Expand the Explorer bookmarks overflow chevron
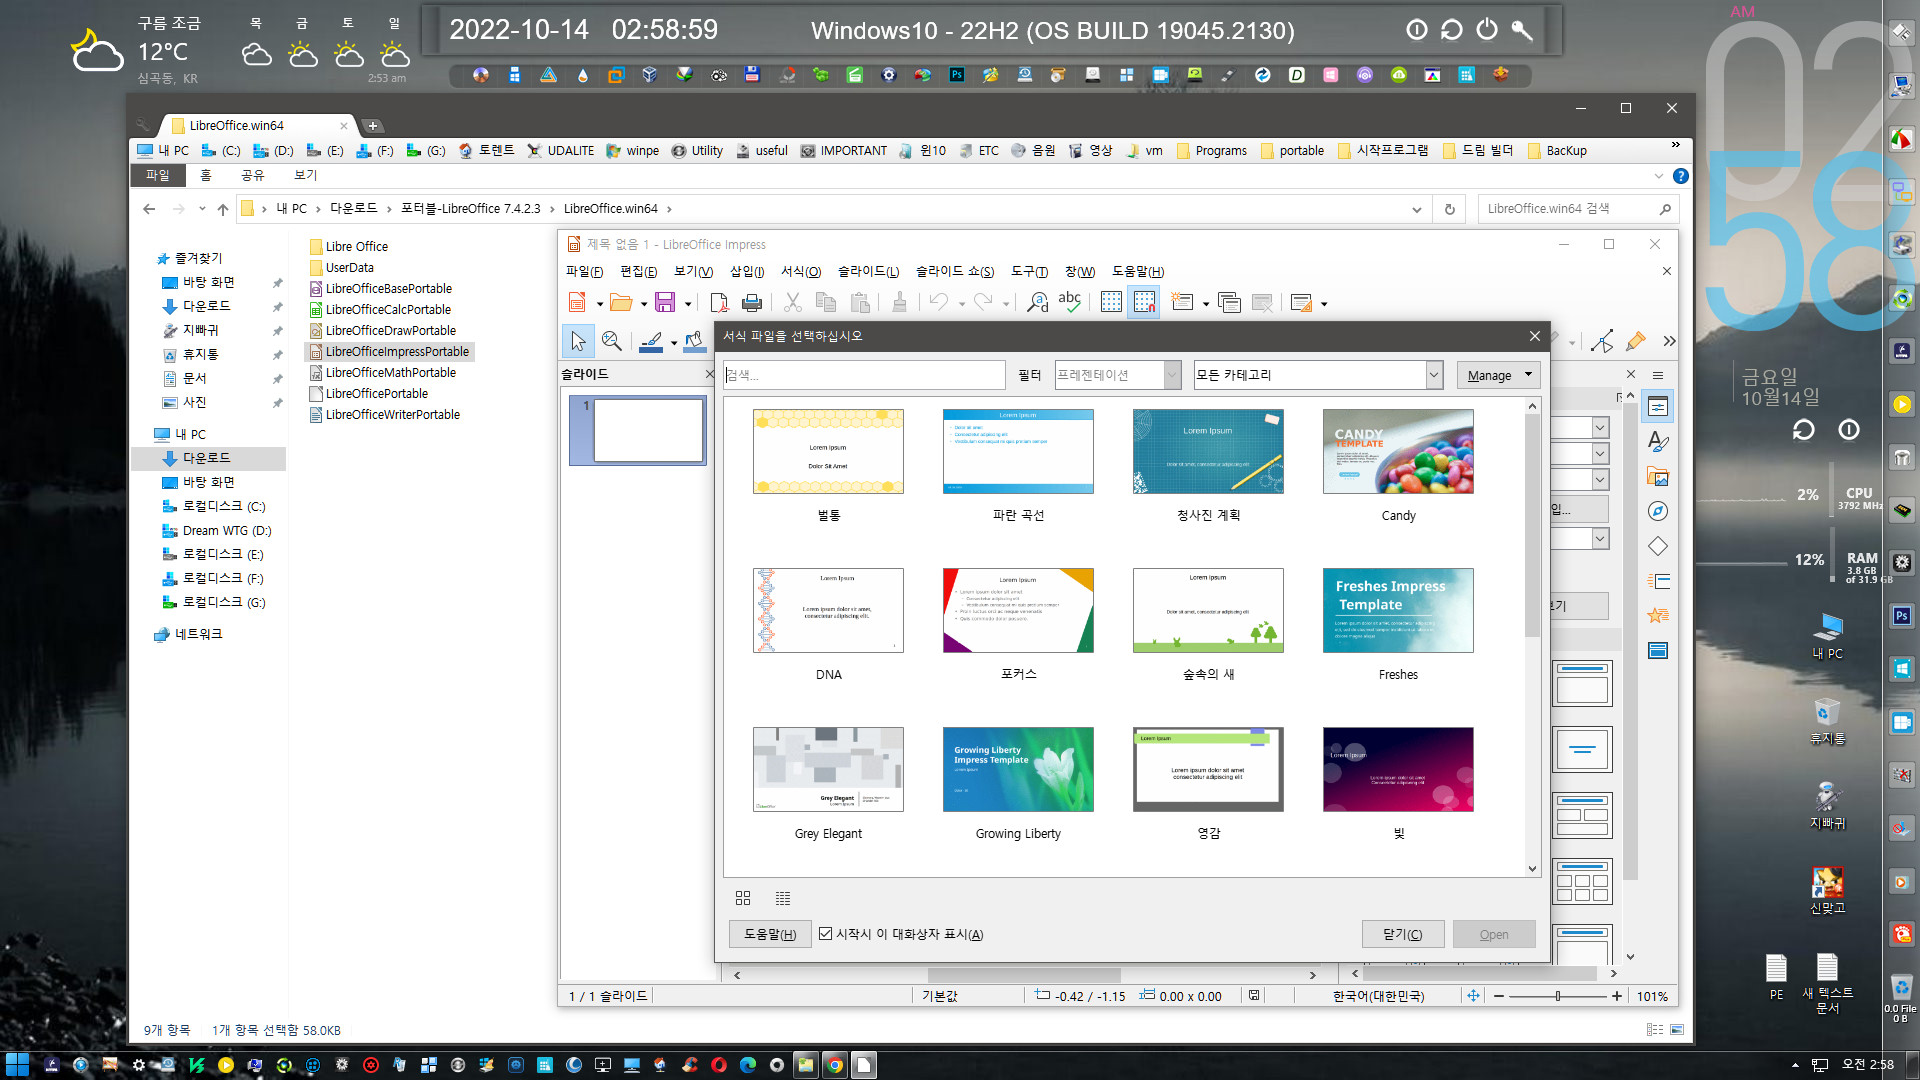This screenshot has width=1920, height=1080. click(x=1676, y=147)
